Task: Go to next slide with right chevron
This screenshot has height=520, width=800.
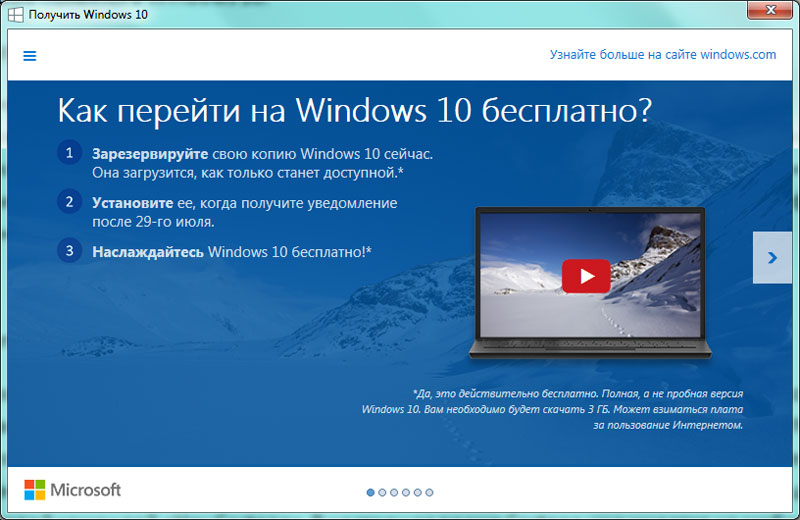Action: point(772,258)
